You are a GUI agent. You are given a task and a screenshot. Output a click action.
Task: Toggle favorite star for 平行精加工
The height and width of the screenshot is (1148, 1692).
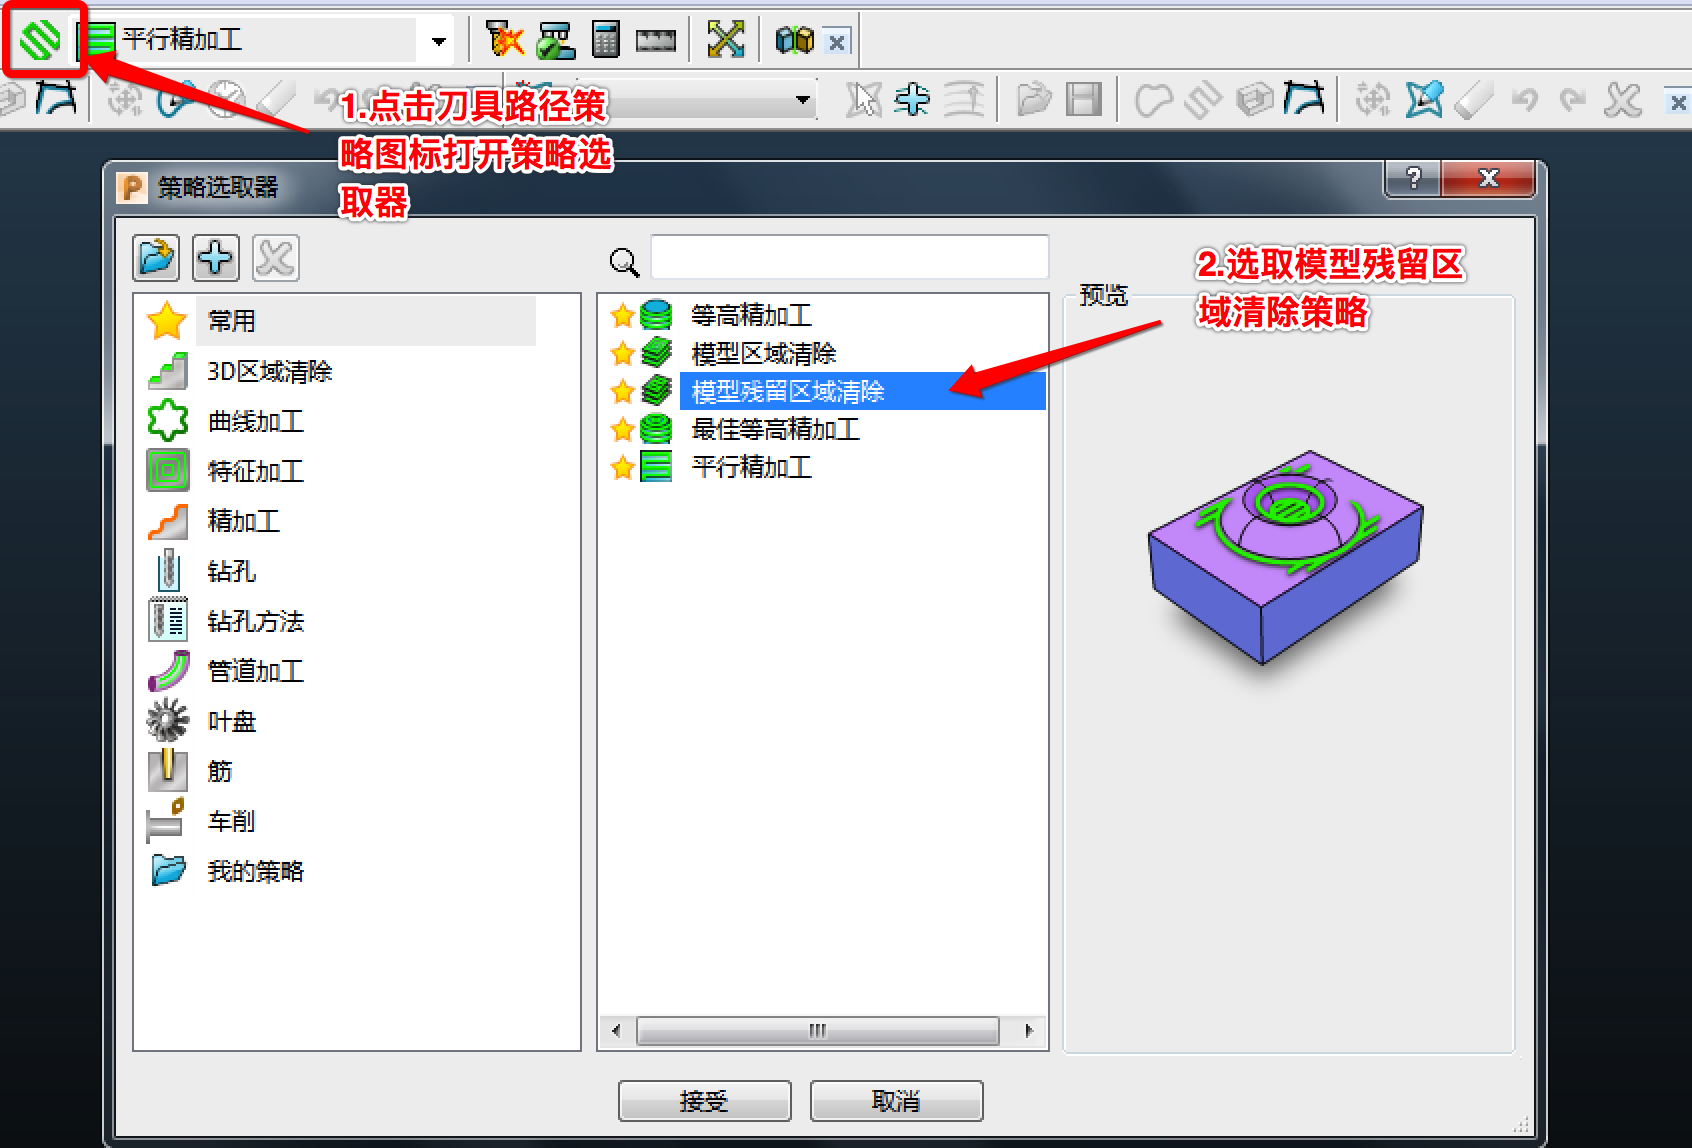click(622, 468)
